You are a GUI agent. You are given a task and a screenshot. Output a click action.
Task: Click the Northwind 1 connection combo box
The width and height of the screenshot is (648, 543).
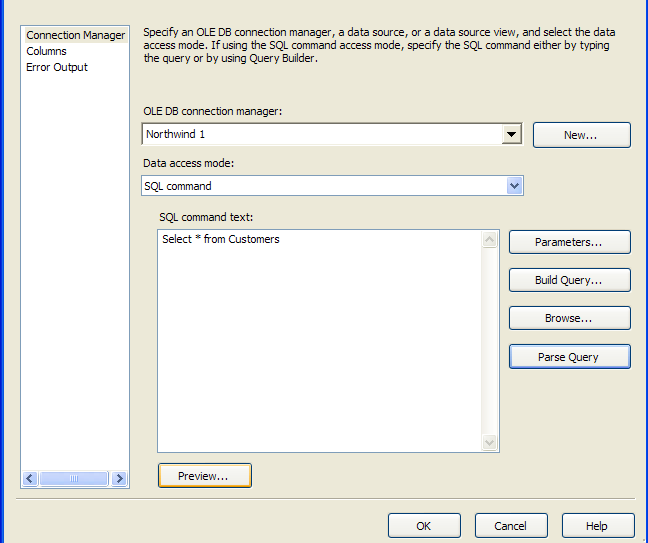(332, 134)
